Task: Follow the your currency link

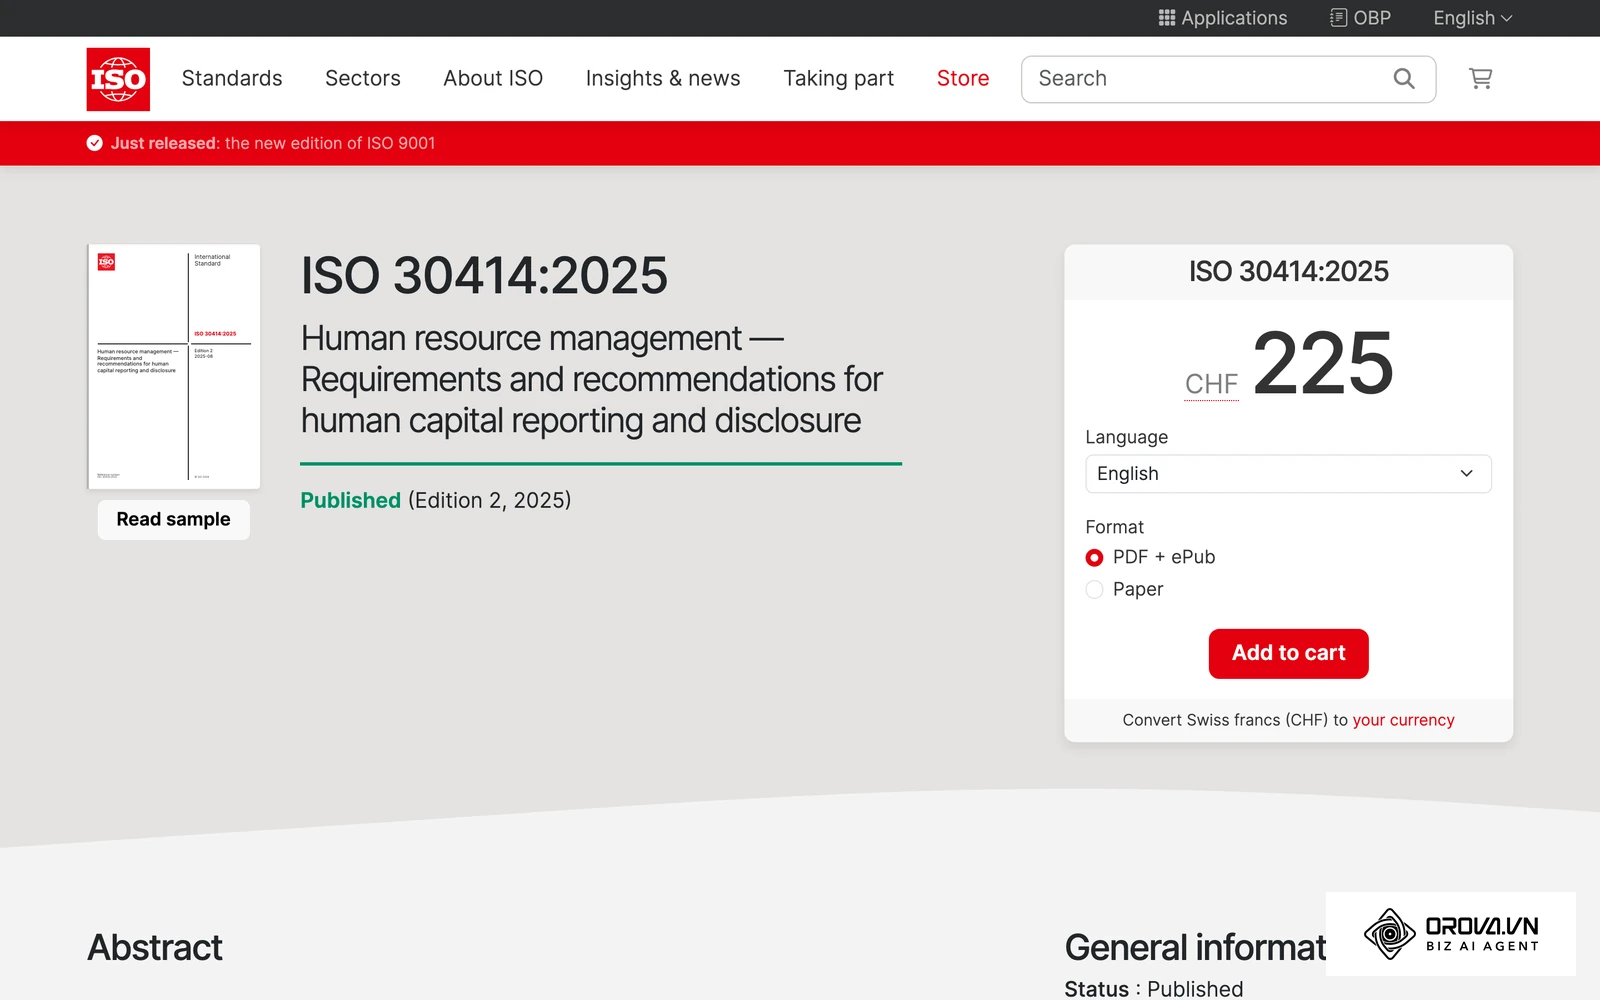Action: tap(1403, 720)
